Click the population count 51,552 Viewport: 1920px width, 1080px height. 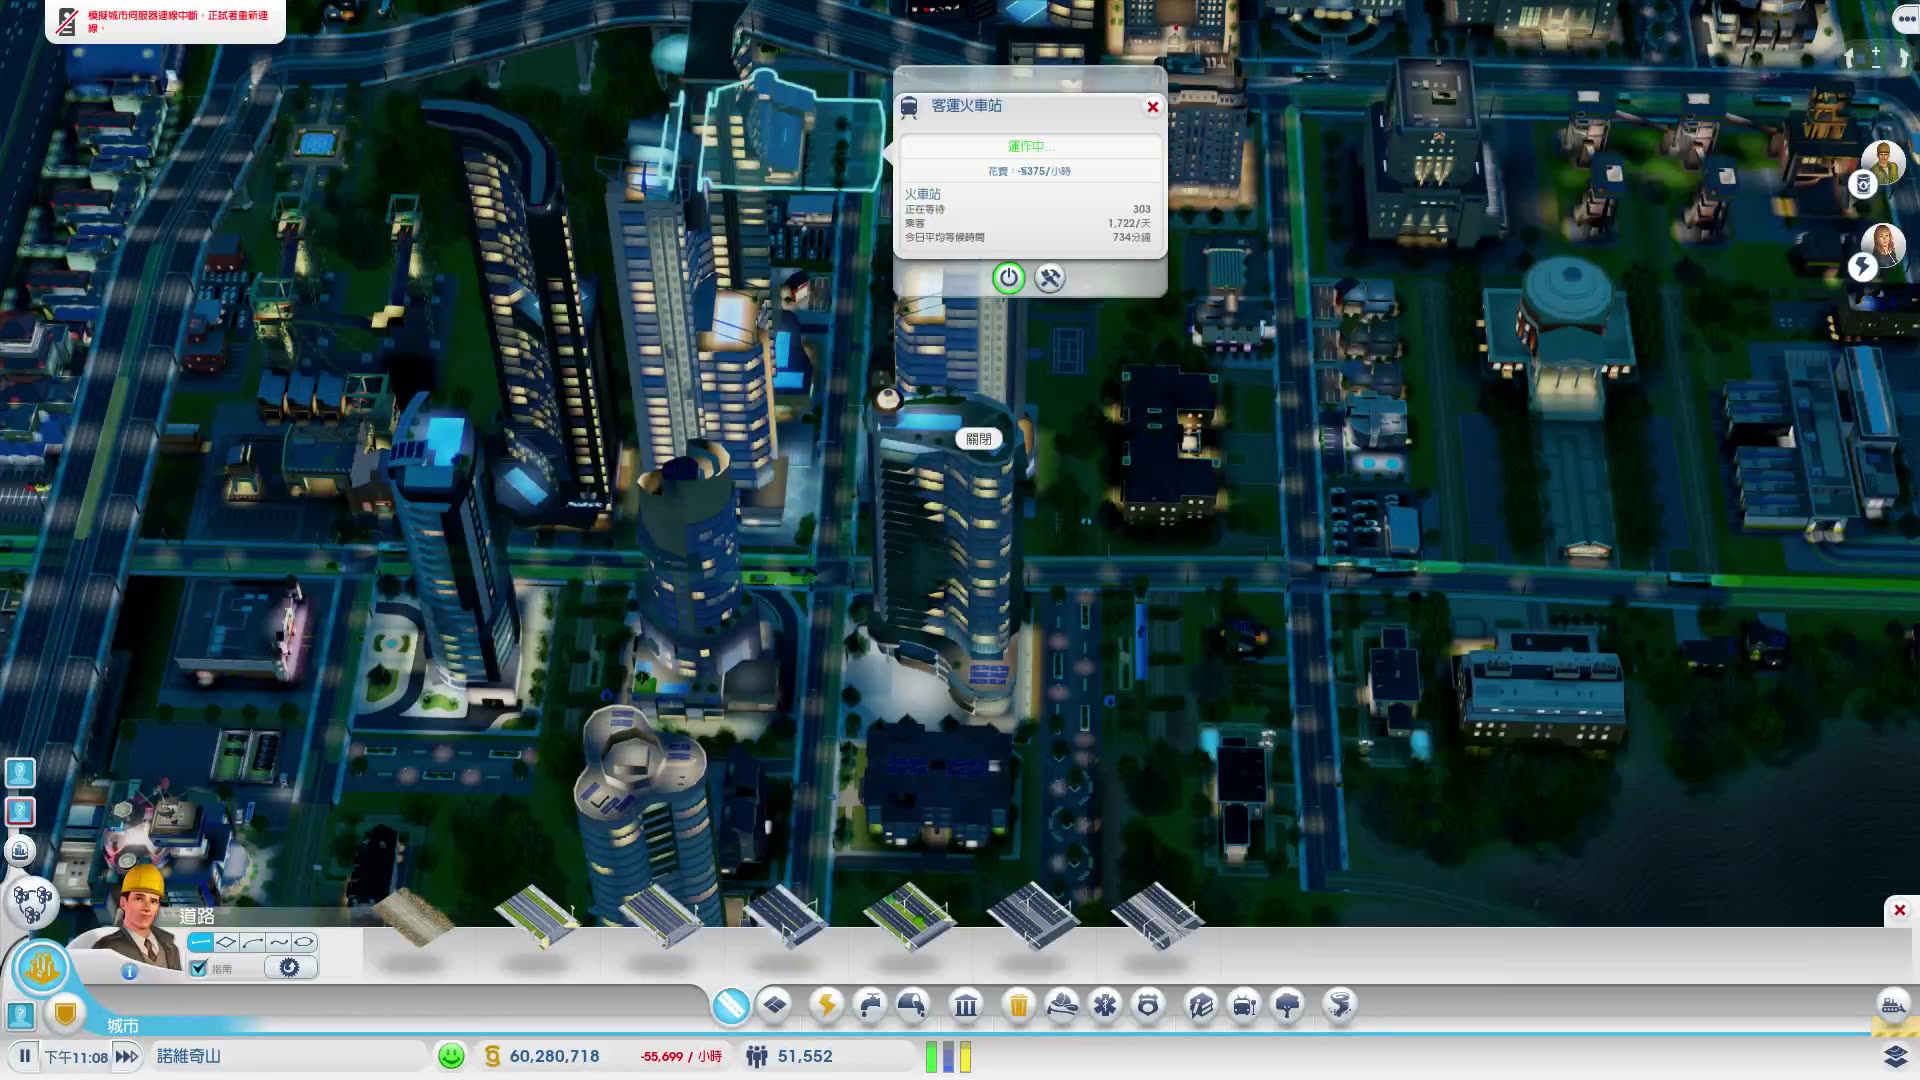click(805, 1056)
